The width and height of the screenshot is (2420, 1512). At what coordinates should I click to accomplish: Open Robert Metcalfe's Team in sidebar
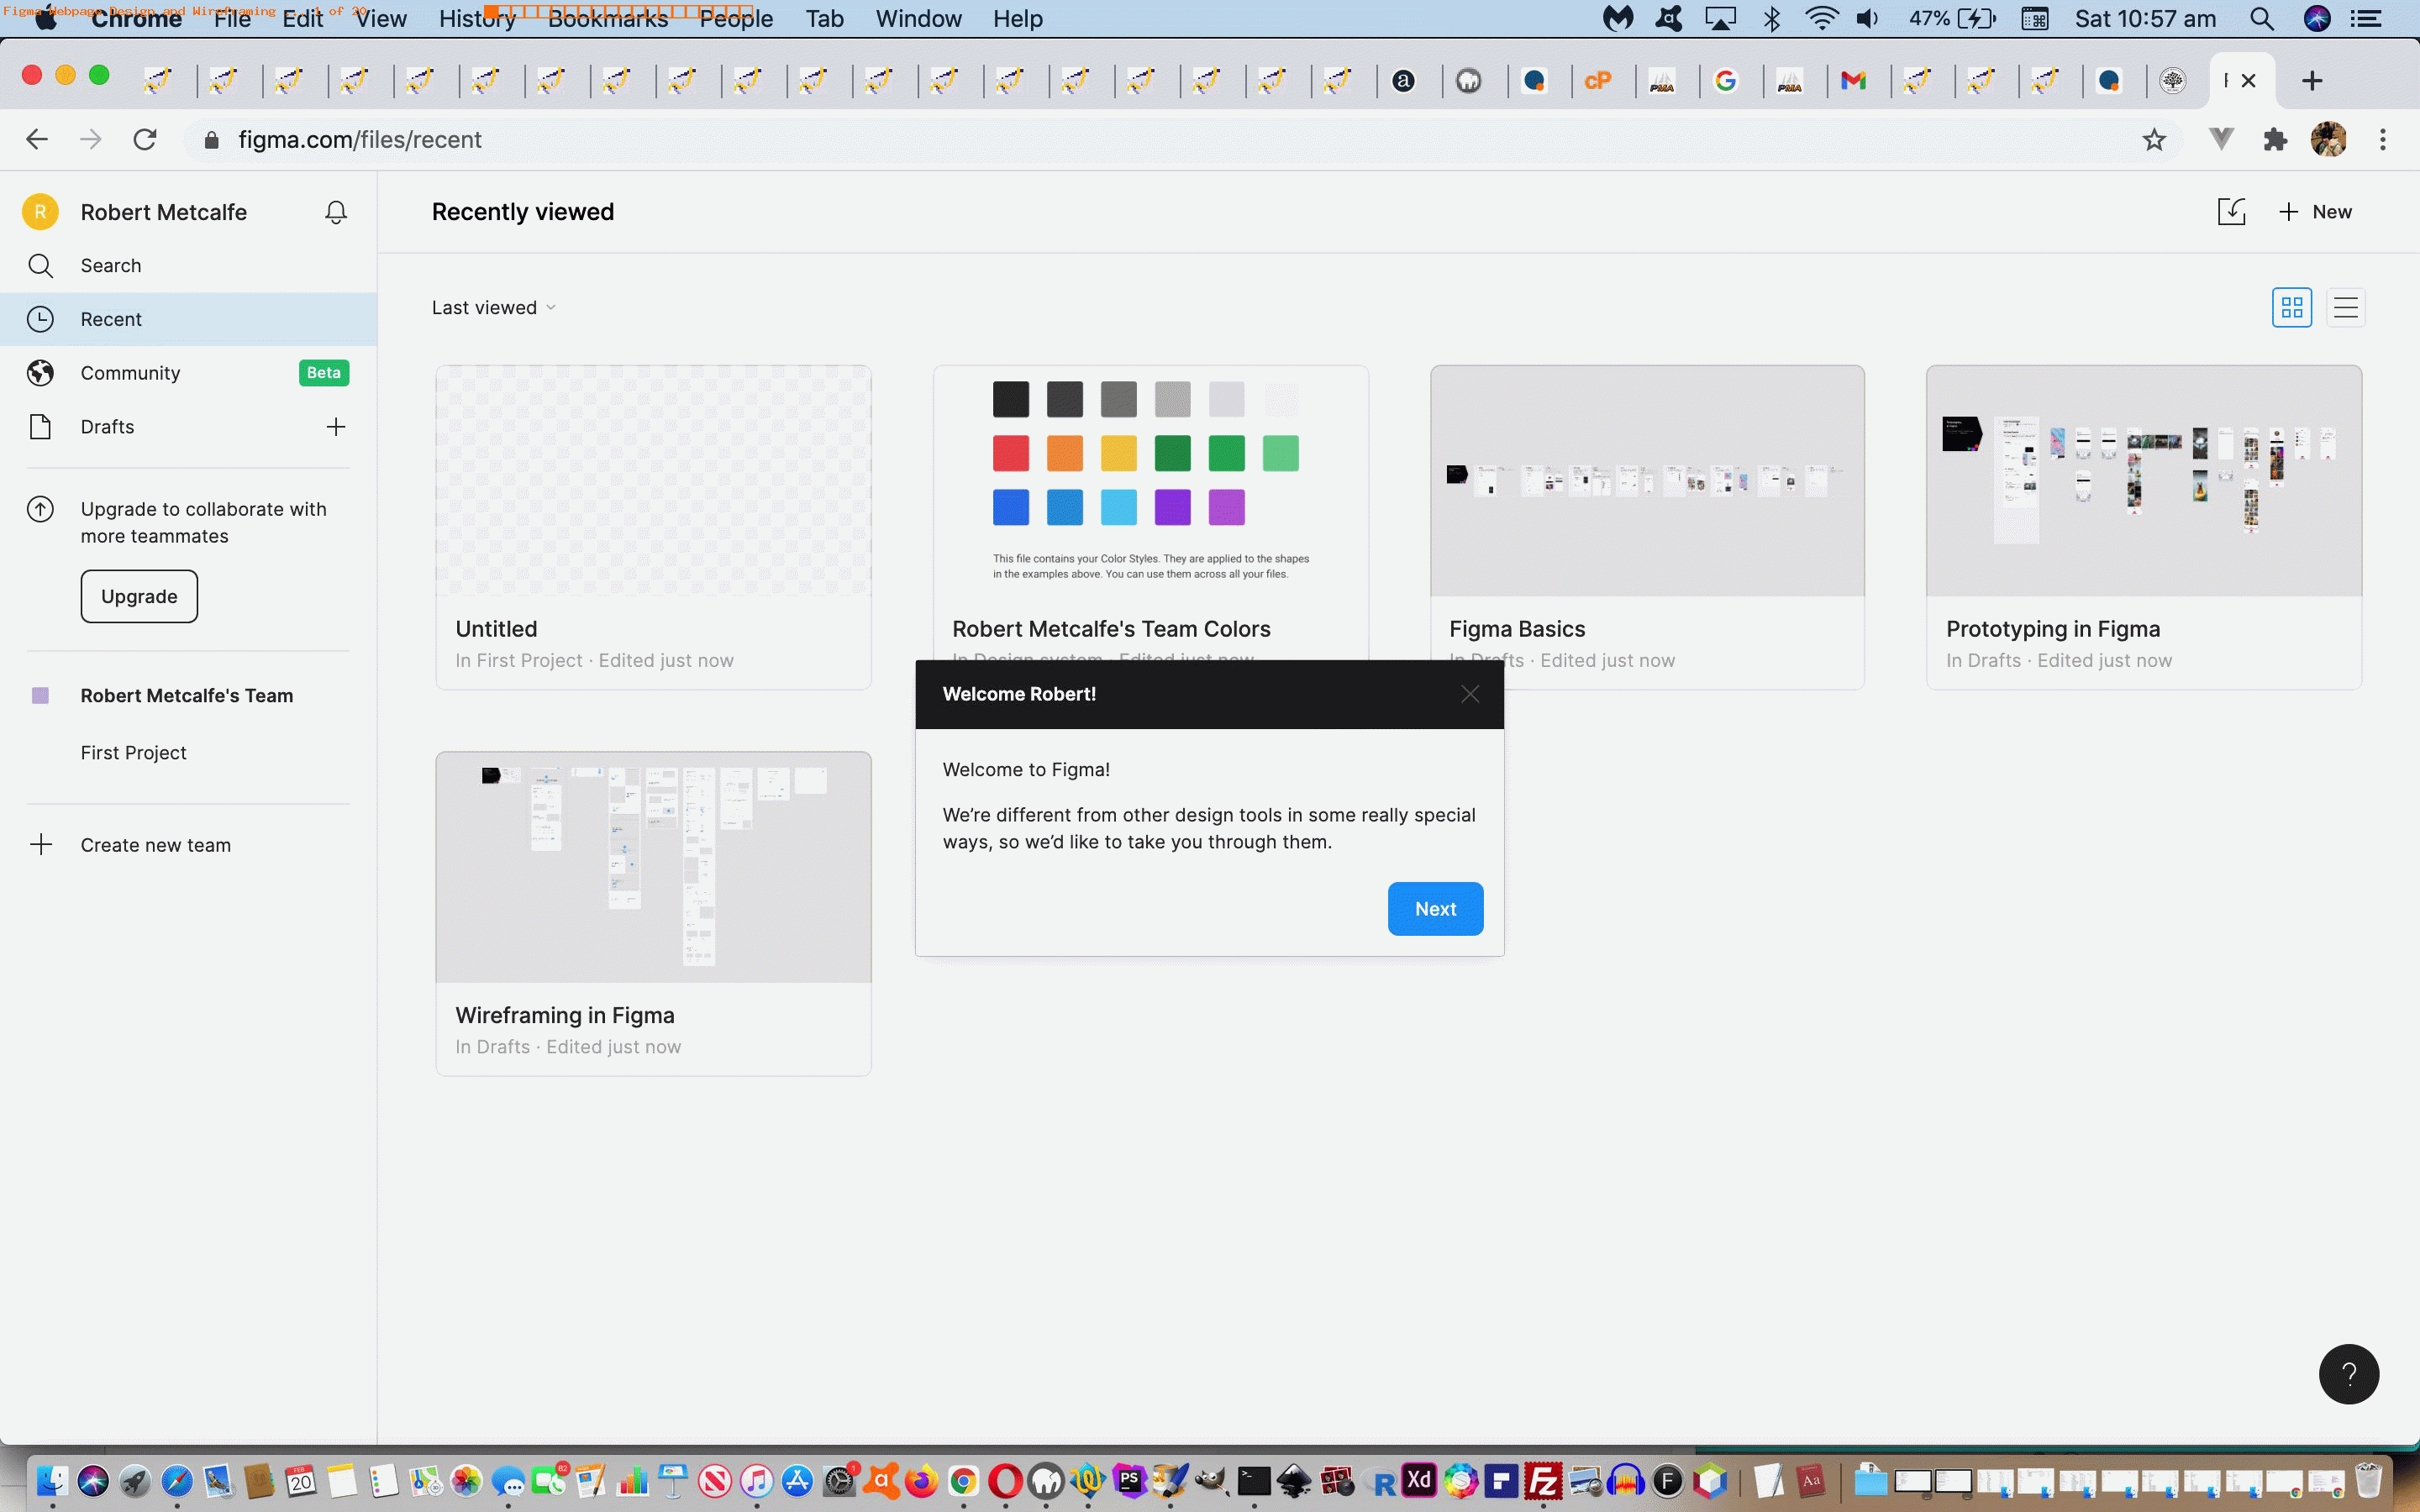tap(187, 696)
